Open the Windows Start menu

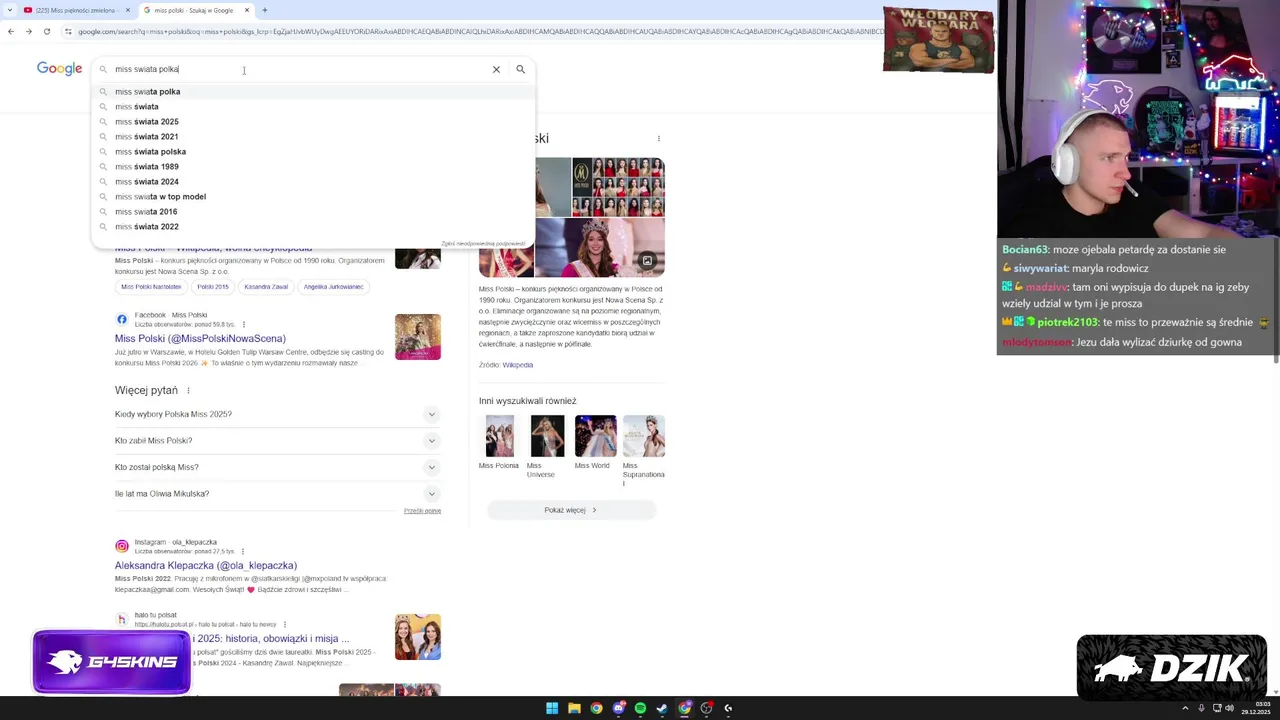coord(552,708)
